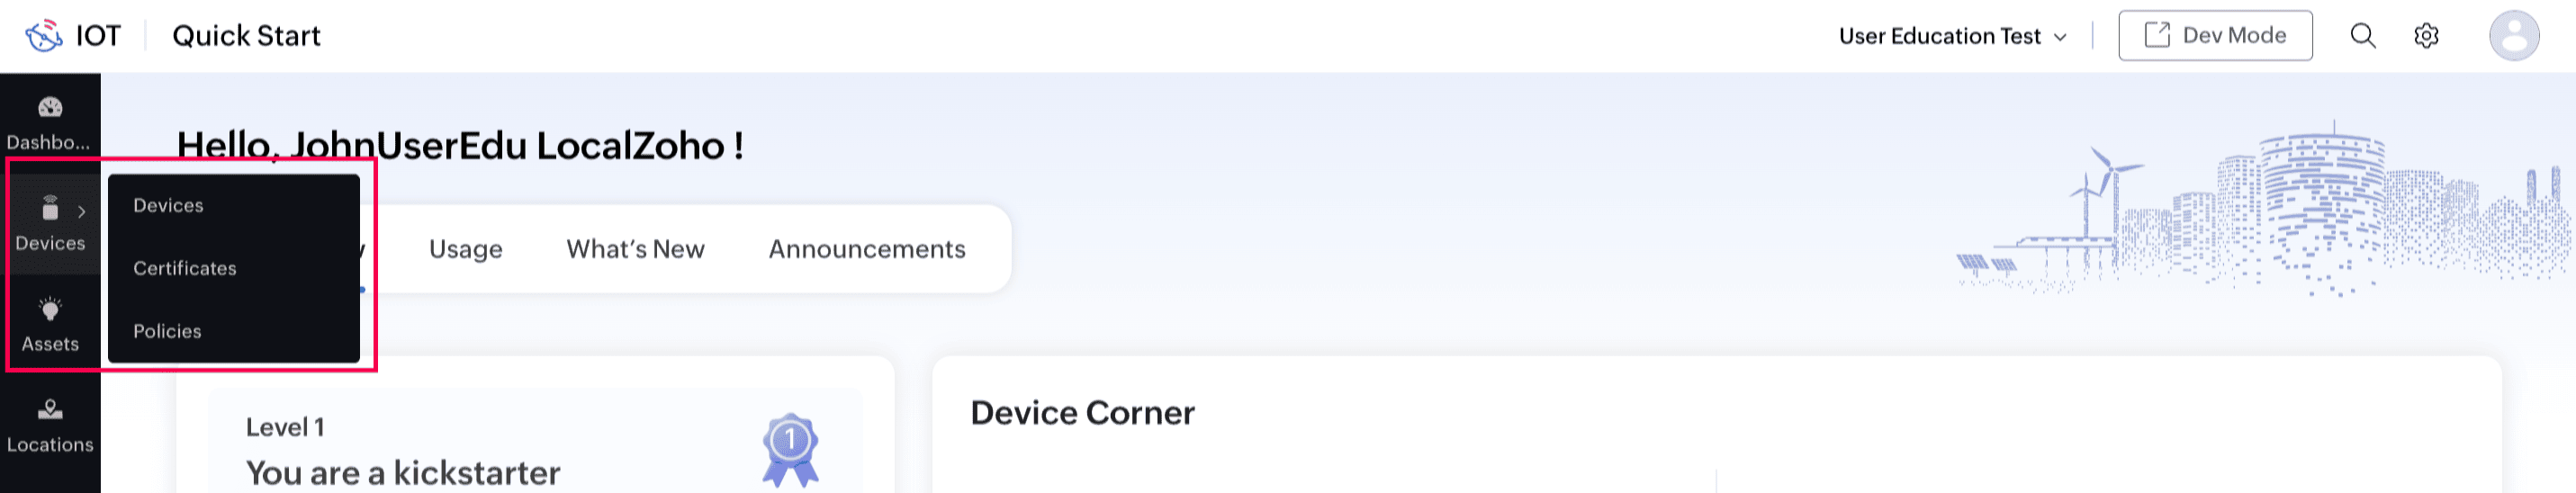
Task: Click the user profile avatar
Action: tap(2513, 36)
